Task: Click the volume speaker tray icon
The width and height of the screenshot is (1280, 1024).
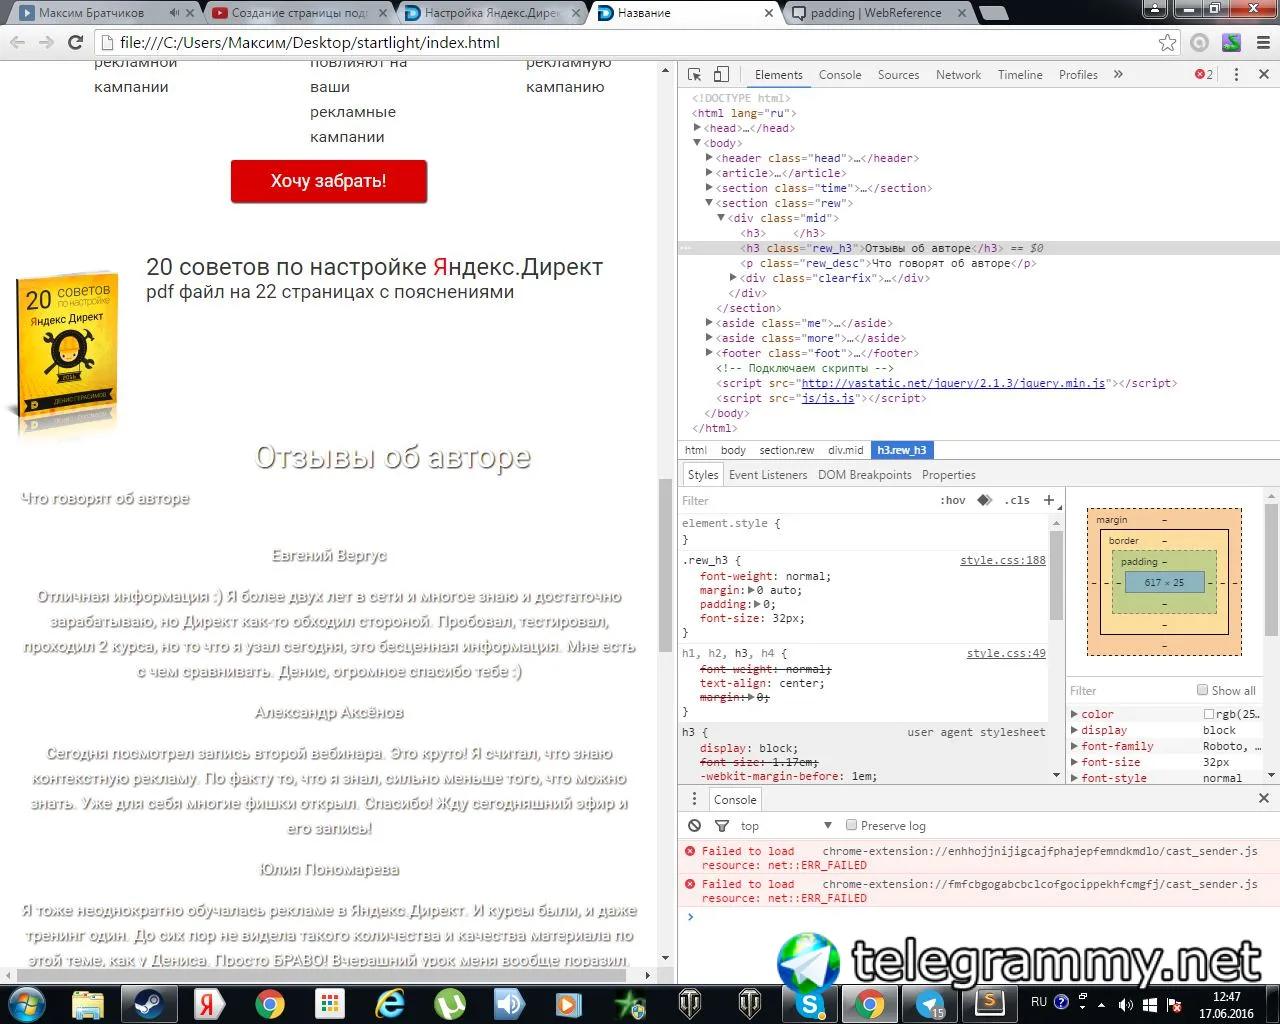Action: click(1125, 1004)
